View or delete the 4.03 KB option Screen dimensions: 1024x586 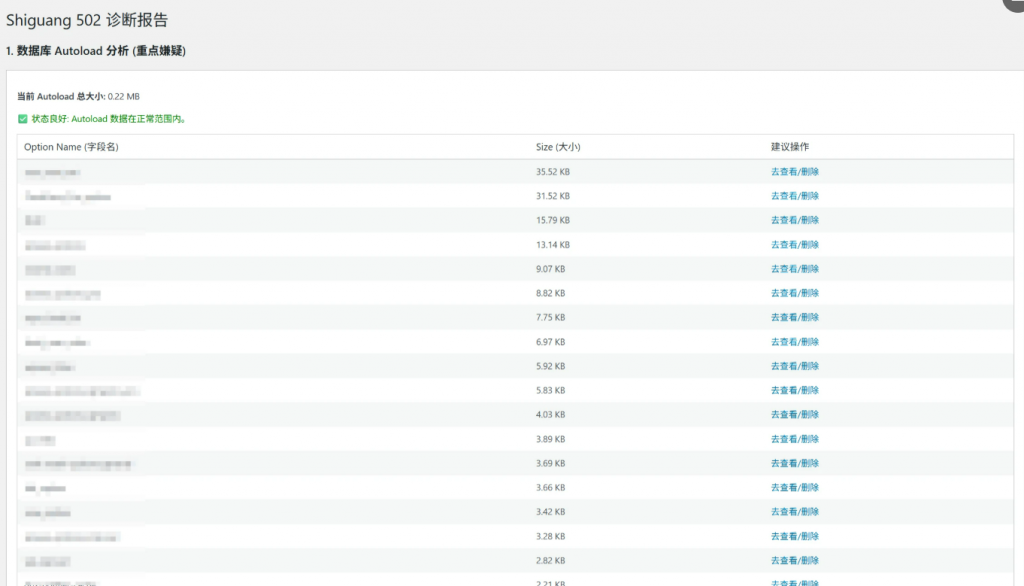pyautogui.click(x=794, y=414)
